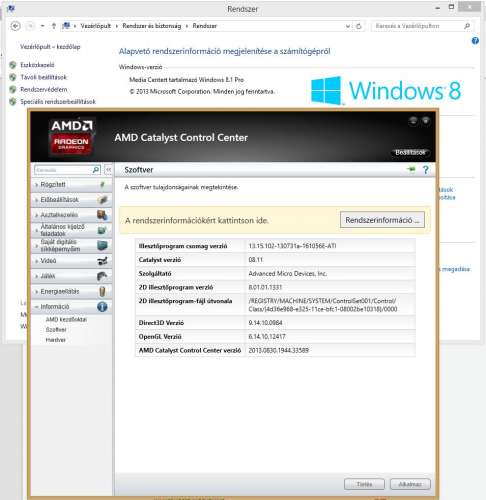Select Szoftver item under Információ
Image resolution: width=486 pixels, height=500 pixels.
pos(56,330)
